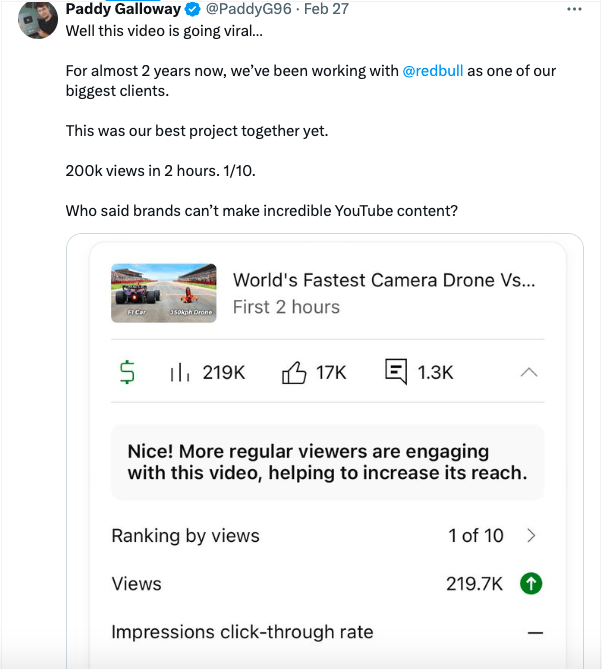Click the 'Nice! More regular viewers' insight card

click(327, 462)
